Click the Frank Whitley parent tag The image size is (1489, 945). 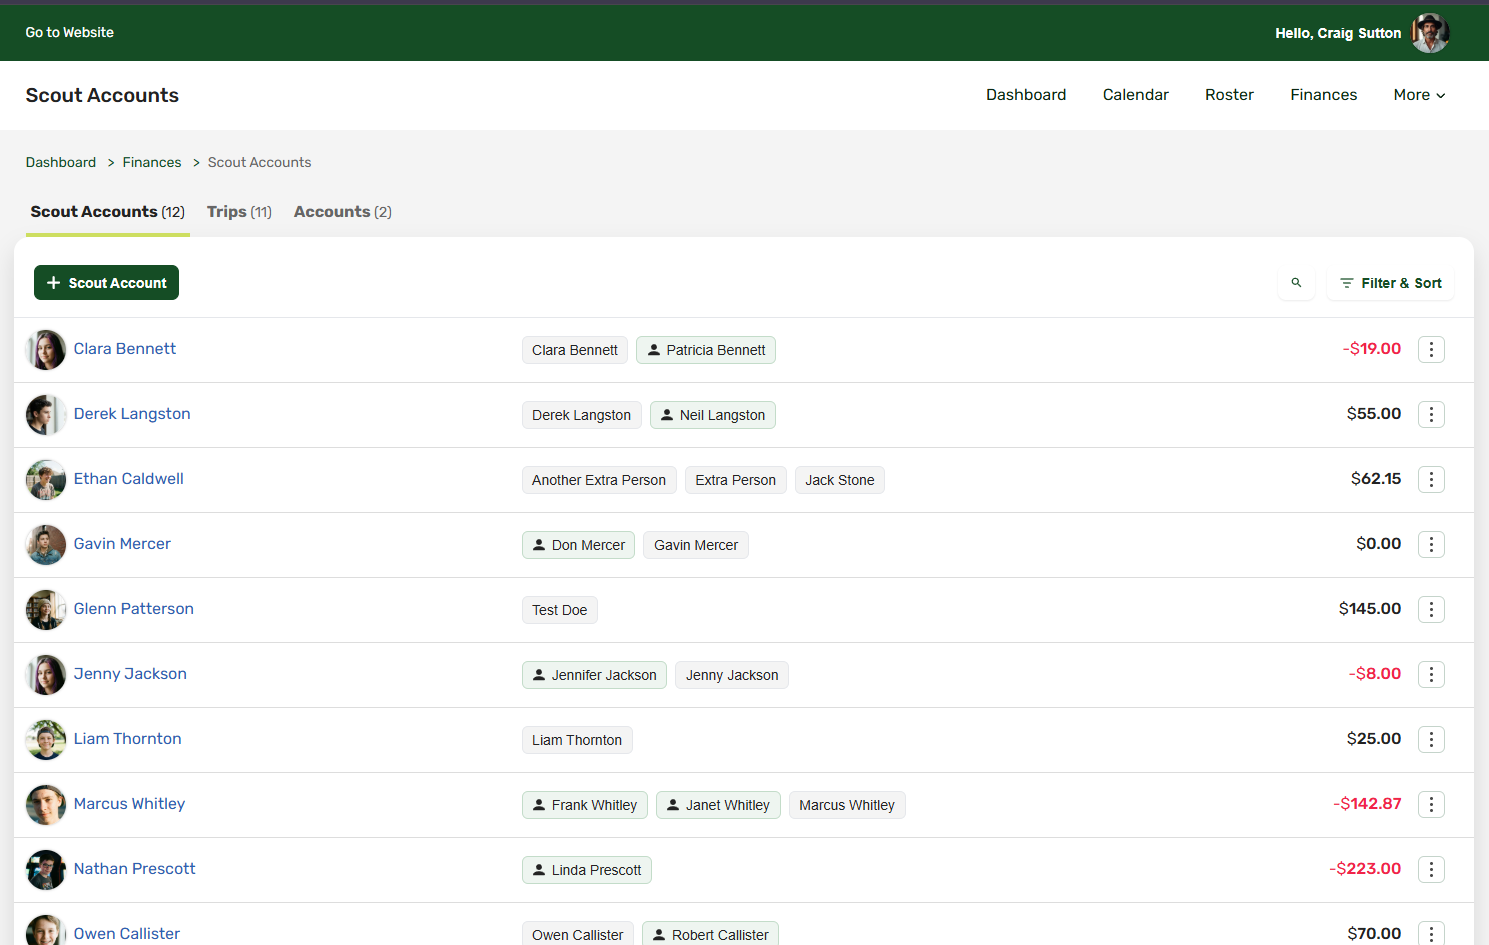pyautogui.click(x=585, y=805)
